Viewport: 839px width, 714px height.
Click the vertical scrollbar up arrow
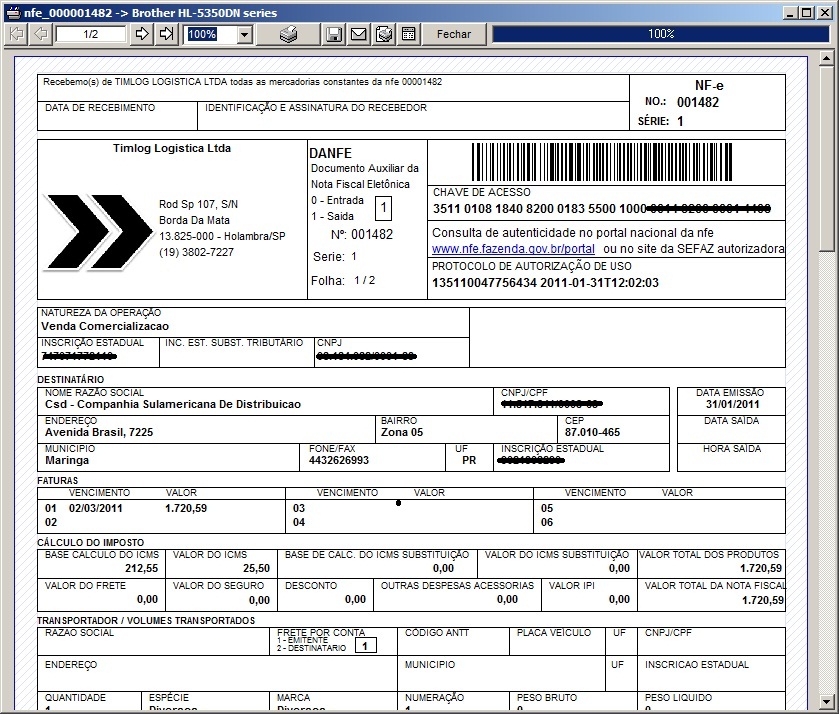point(826,58)
